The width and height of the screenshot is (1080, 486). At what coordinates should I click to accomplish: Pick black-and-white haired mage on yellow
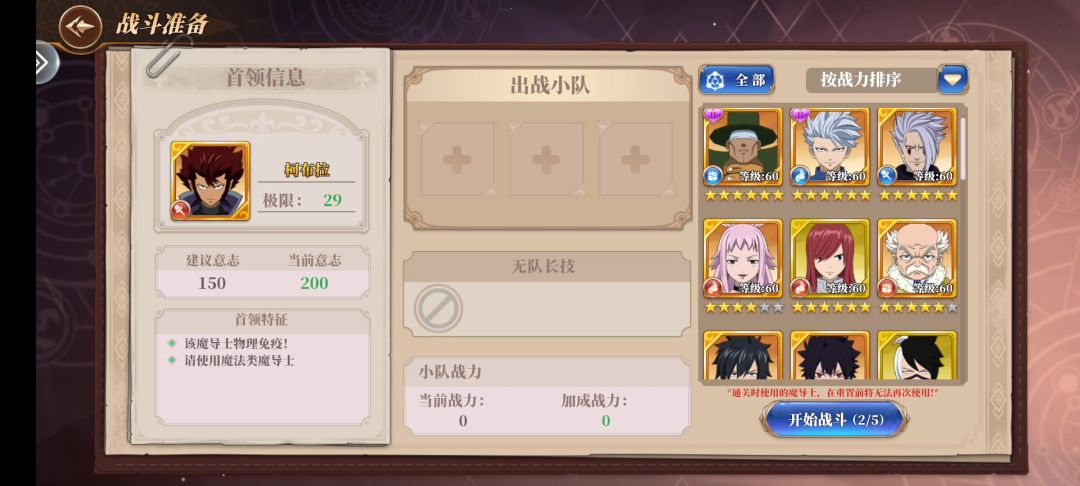pyautogui.click(x=917, y=355)
